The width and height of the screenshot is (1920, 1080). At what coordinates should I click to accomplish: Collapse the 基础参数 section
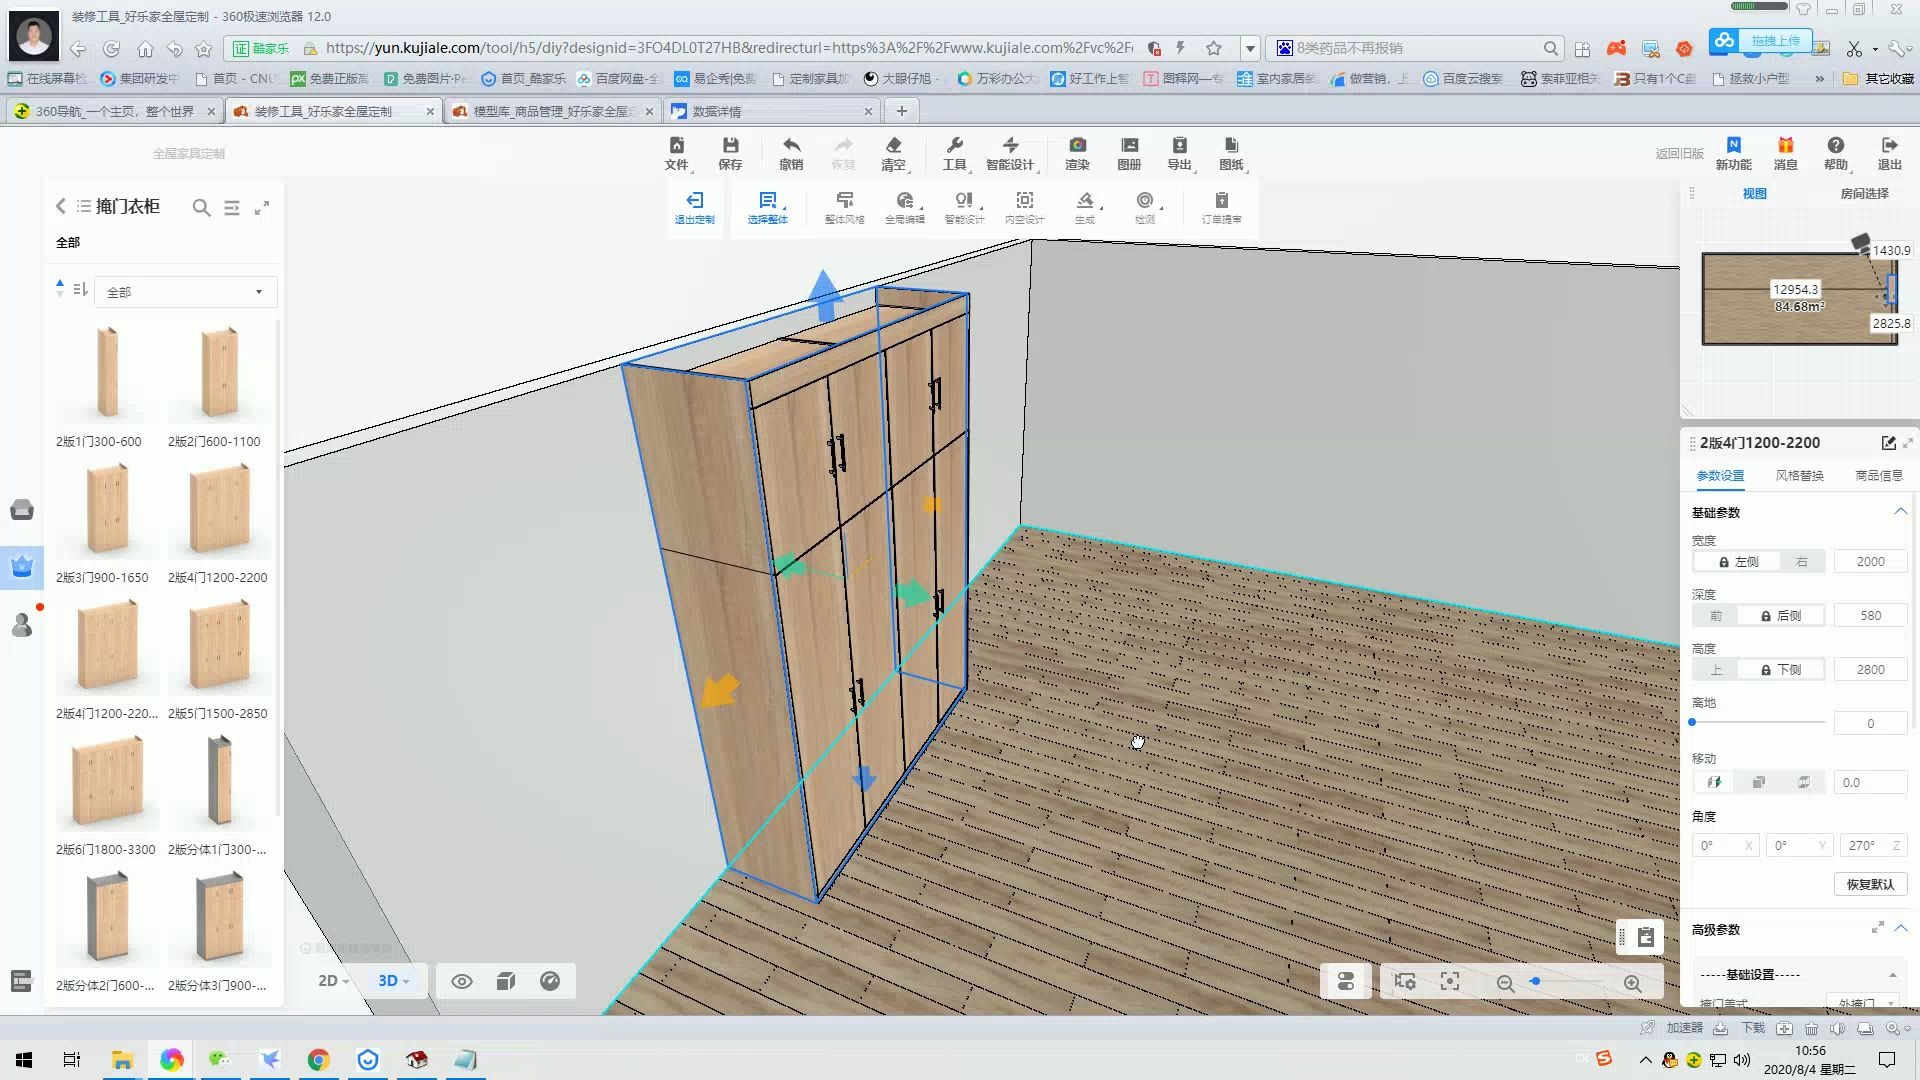pyautogui.click(x=1900, y=511)
